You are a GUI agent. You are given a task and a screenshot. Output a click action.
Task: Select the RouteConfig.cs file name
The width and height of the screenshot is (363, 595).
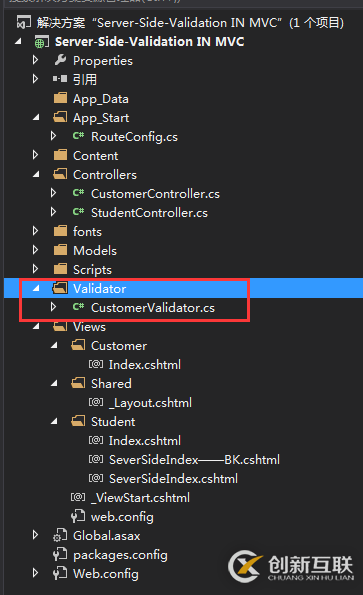tap(134, 137)
